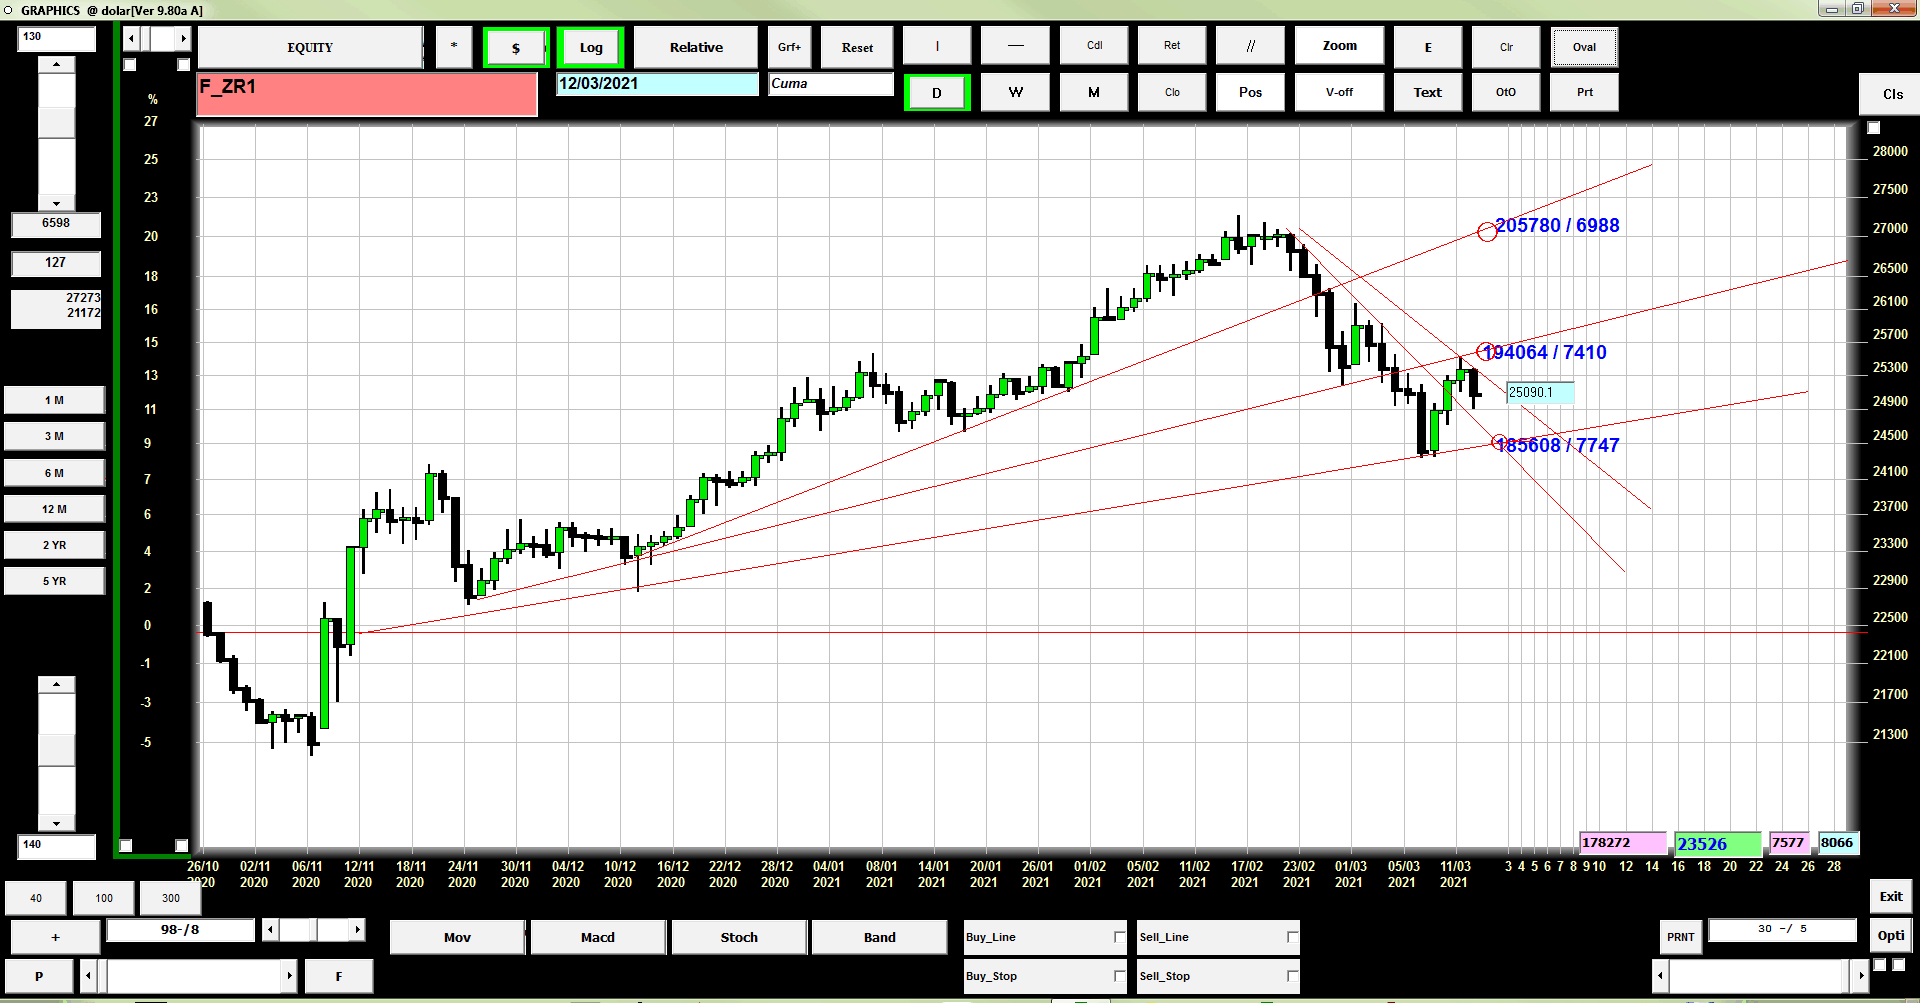Toggle the V-off button
This screenshot has width=1920, height=1003.
click(1339, 92)
